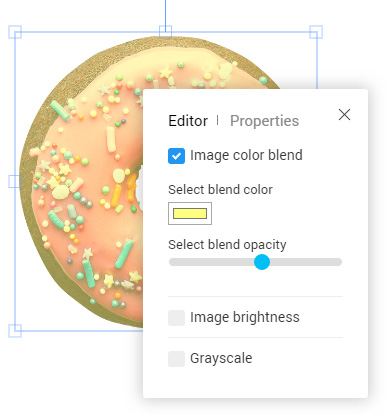Click the left-middle resize handle
387x415 pixels.
click(15, 181)
